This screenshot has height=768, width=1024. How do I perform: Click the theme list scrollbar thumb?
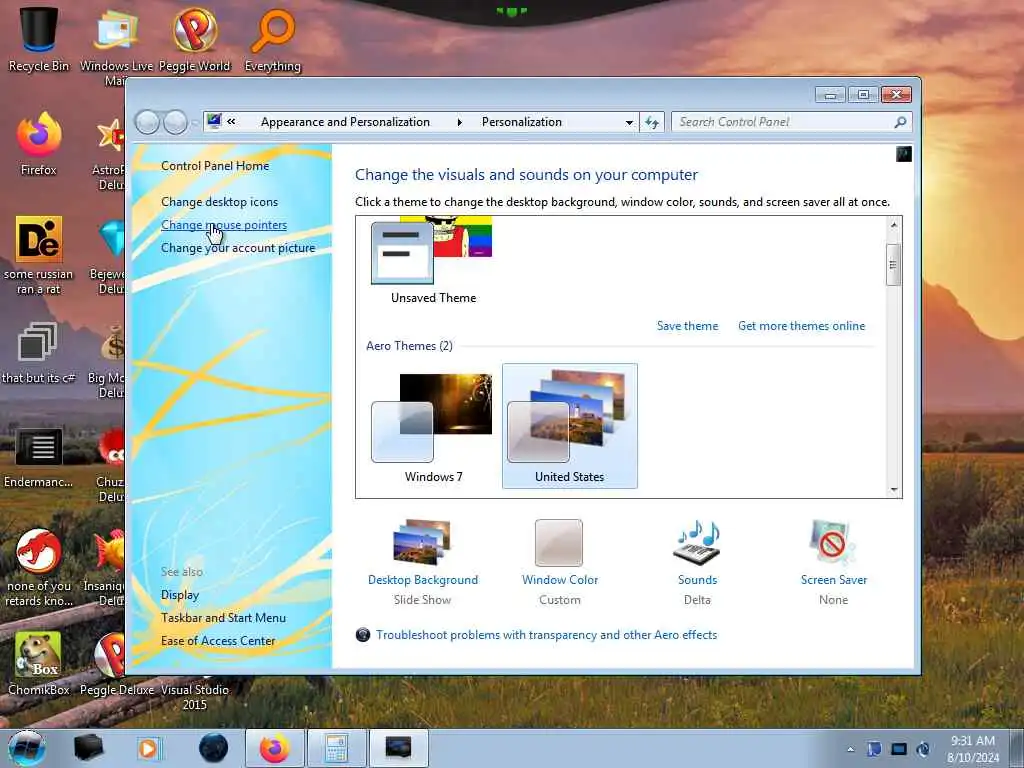point(893,264)
